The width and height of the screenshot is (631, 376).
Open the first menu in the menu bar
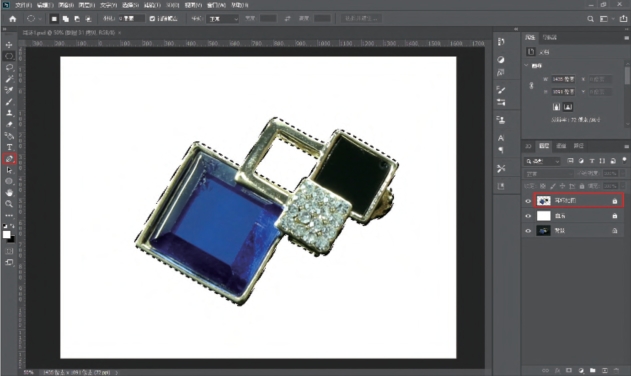click(23, 5)
